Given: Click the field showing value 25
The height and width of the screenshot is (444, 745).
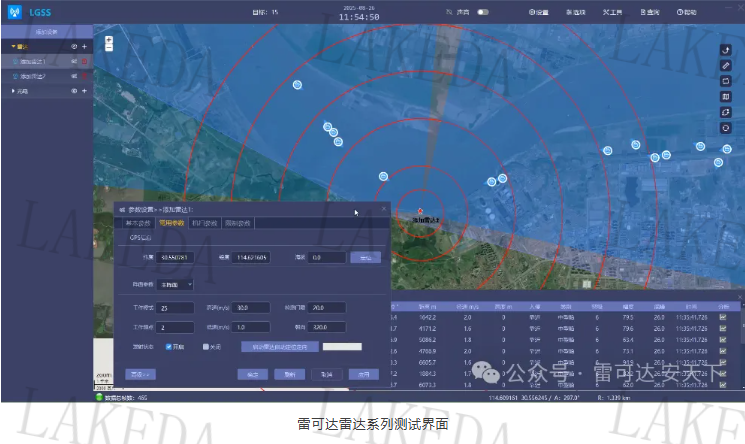Looking at the screenshot, I should 175,308.
